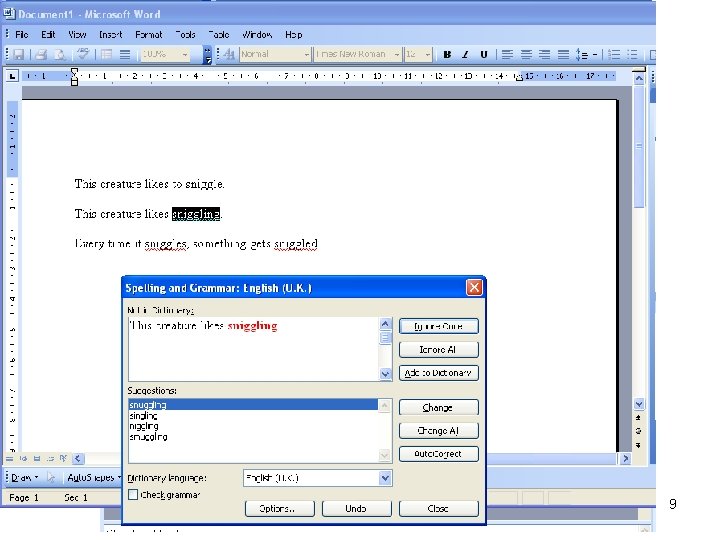Click the Close button in spelling dialog
This screenshot has height=540, width=720.
coord(439,509)
